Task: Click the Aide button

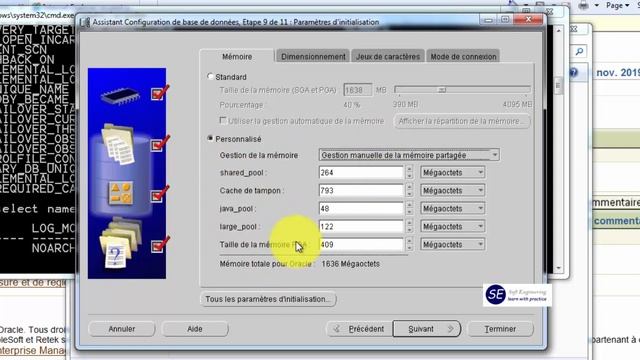Action: [195, 329]
